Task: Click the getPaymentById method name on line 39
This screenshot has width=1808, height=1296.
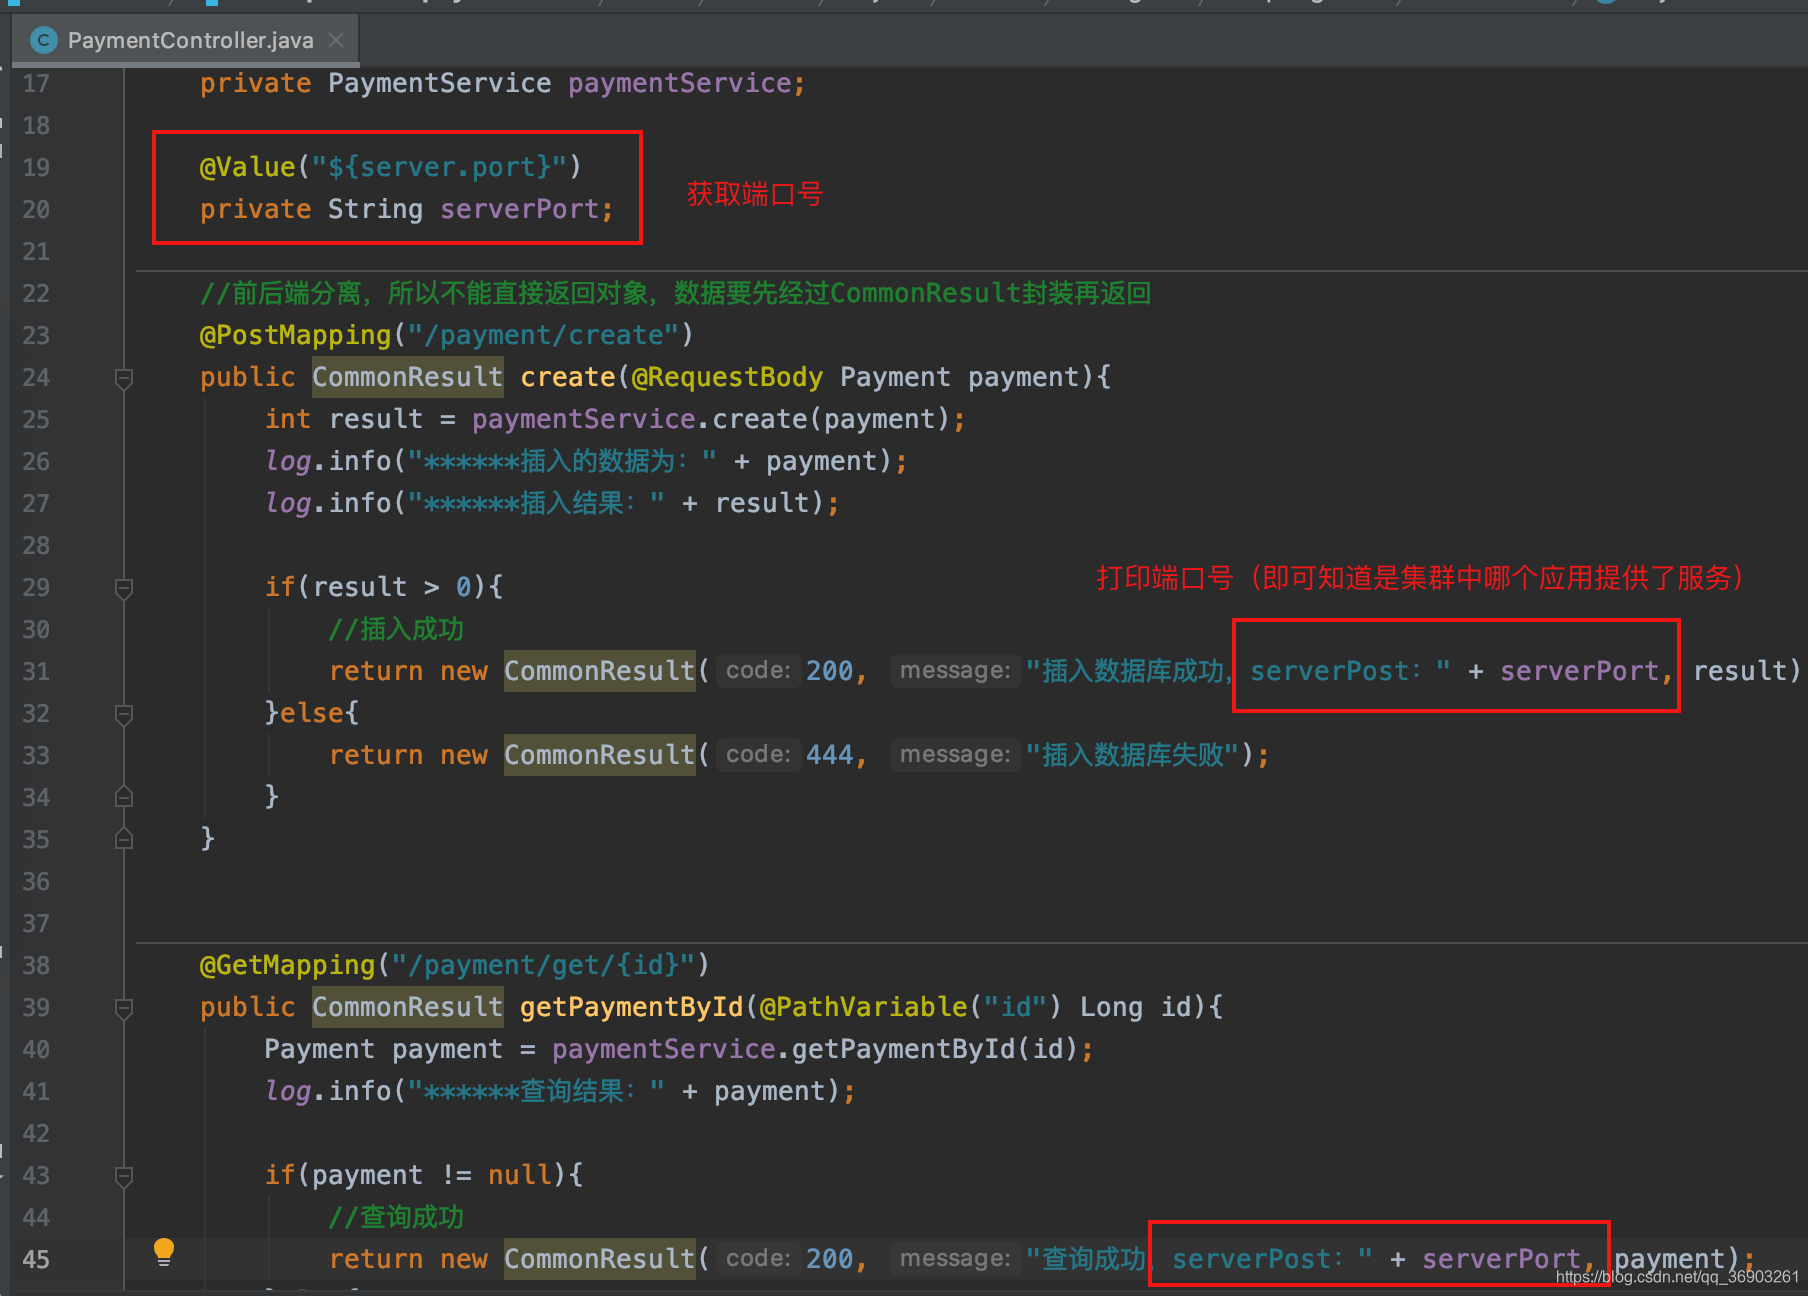Action: (x=632, y=1007)
